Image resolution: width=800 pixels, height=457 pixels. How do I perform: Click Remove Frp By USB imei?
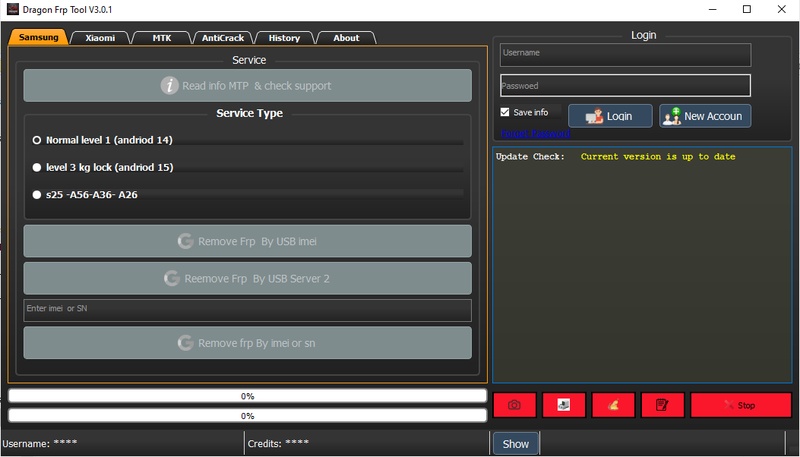point(247,241)
